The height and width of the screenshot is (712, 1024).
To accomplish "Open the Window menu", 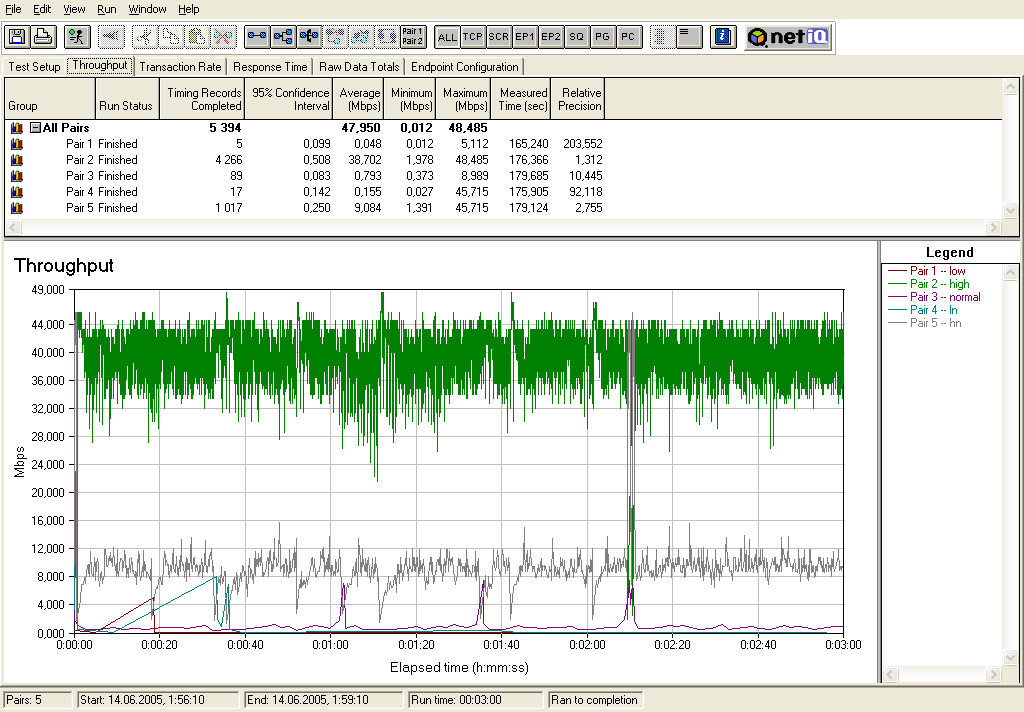I will coord(148,9).
